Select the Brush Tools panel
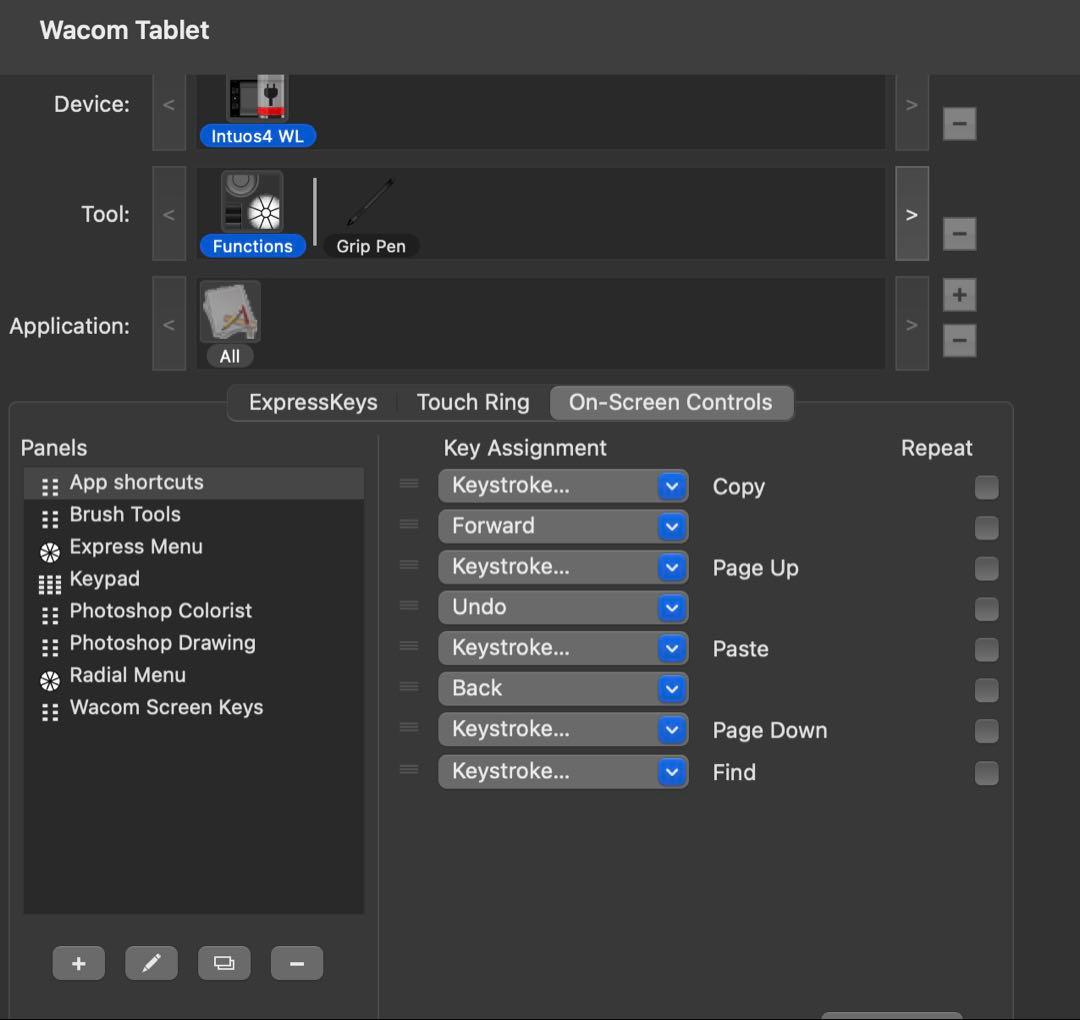The height and width of the screenshot is (1020, 1080). coord(194,515)
